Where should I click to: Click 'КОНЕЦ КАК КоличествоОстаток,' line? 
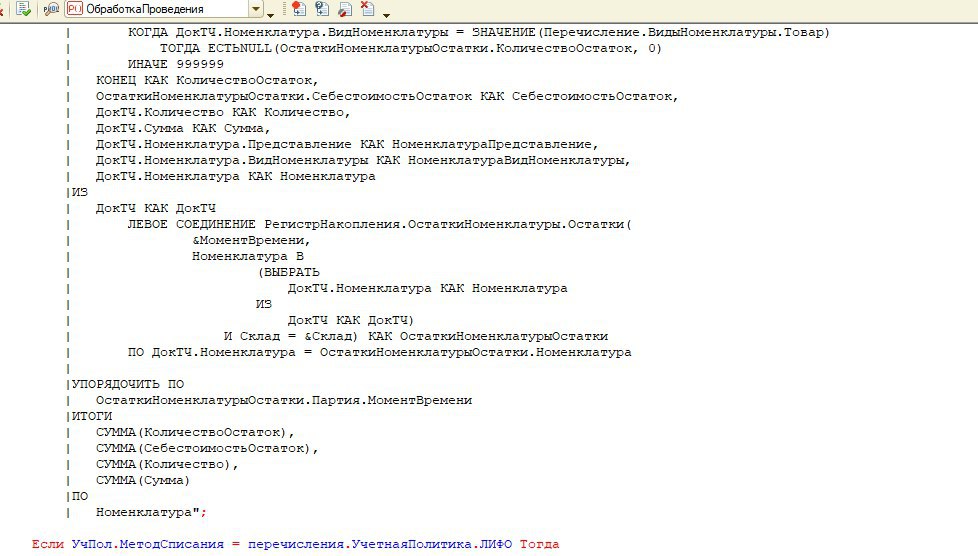[x=207, y=80]
